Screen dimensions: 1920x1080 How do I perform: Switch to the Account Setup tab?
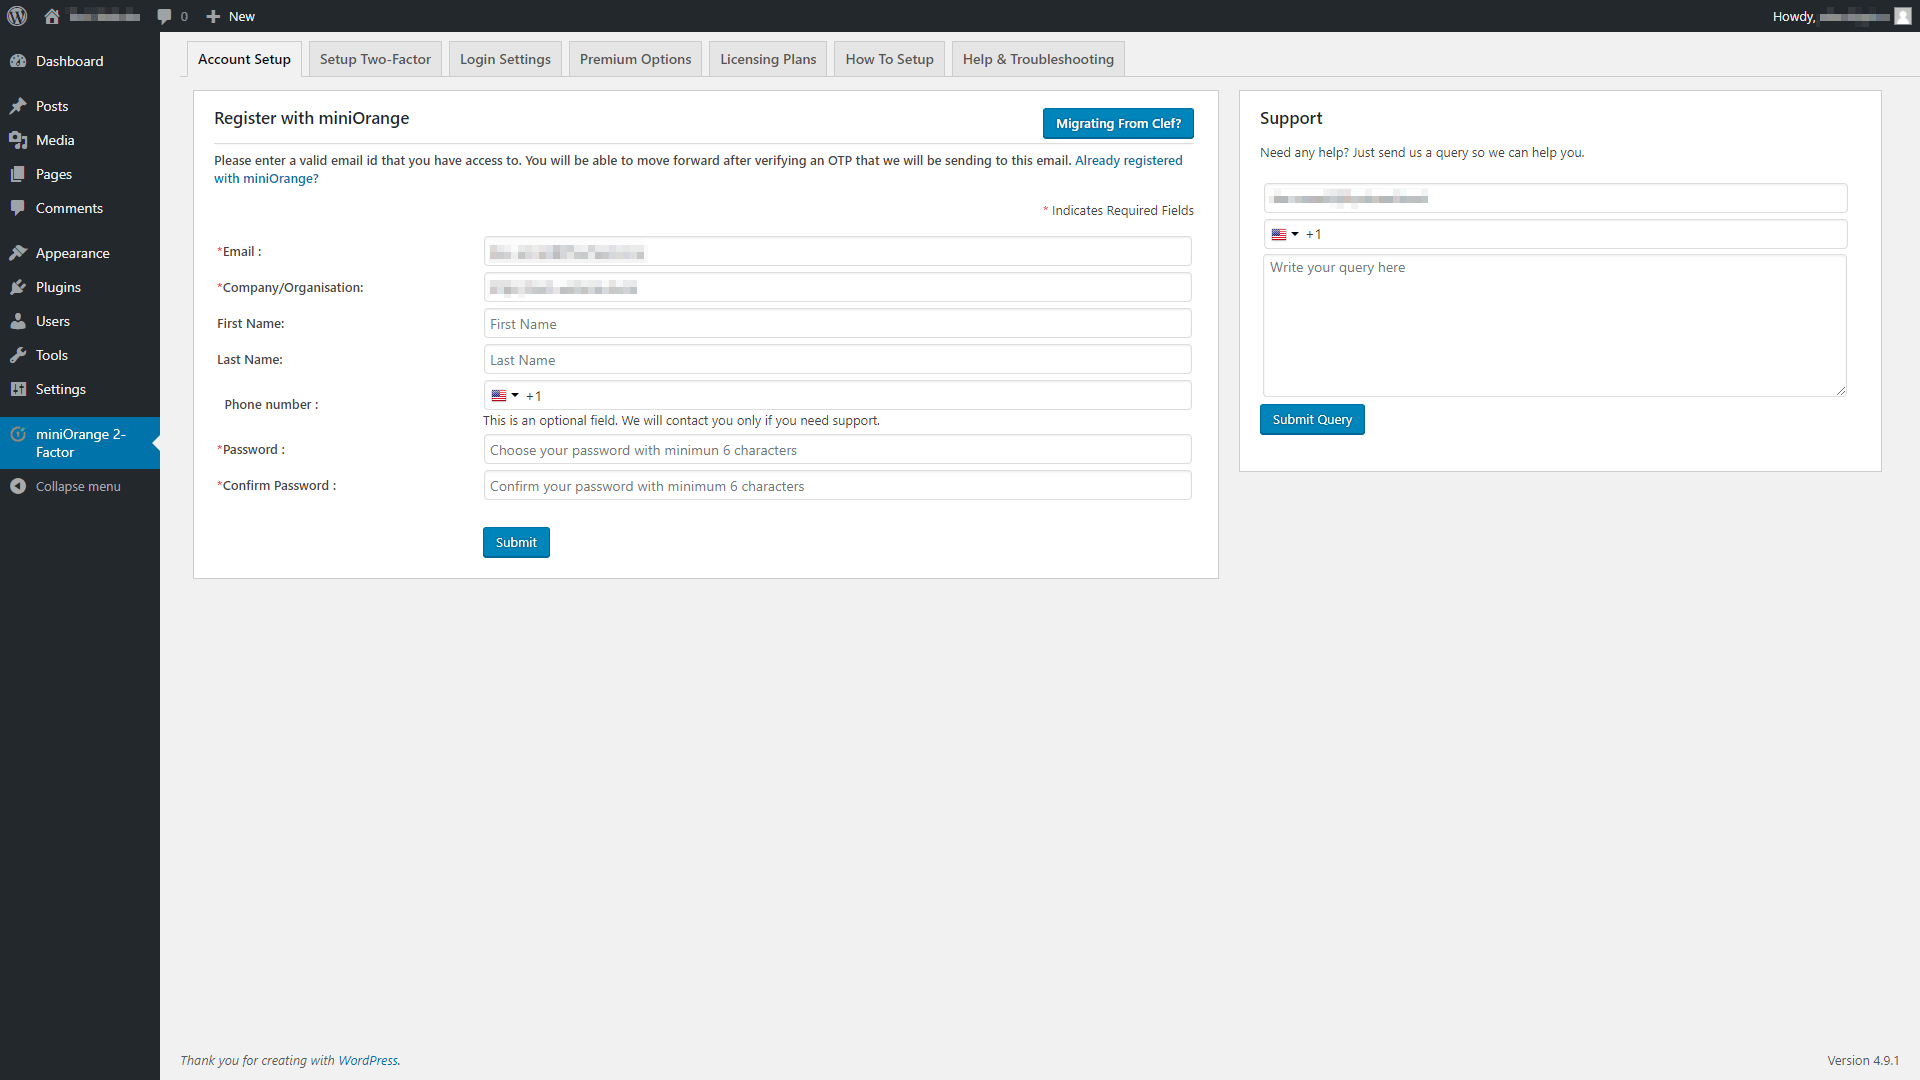(x=244, y=59)
